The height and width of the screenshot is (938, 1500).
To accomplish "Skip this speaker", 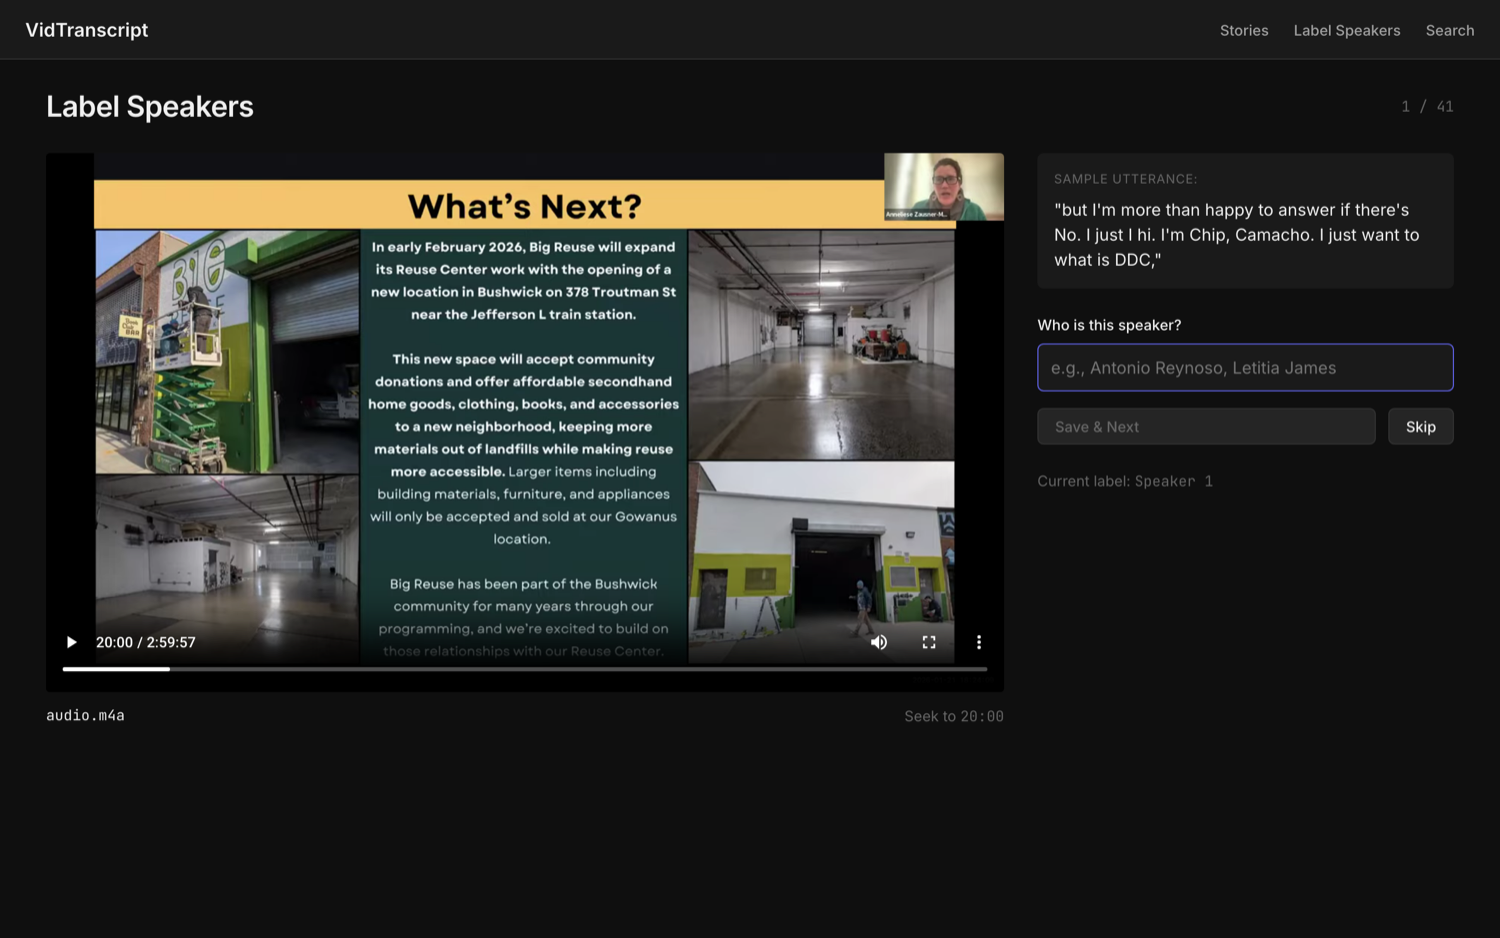I will [1420, 427].
